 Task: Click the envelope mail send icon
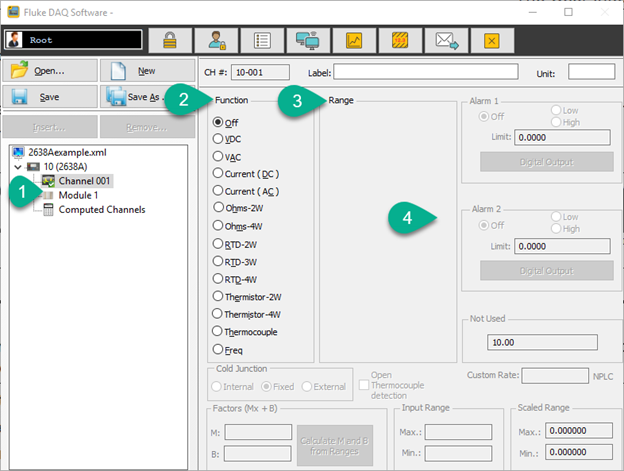[x=447, y=40]
